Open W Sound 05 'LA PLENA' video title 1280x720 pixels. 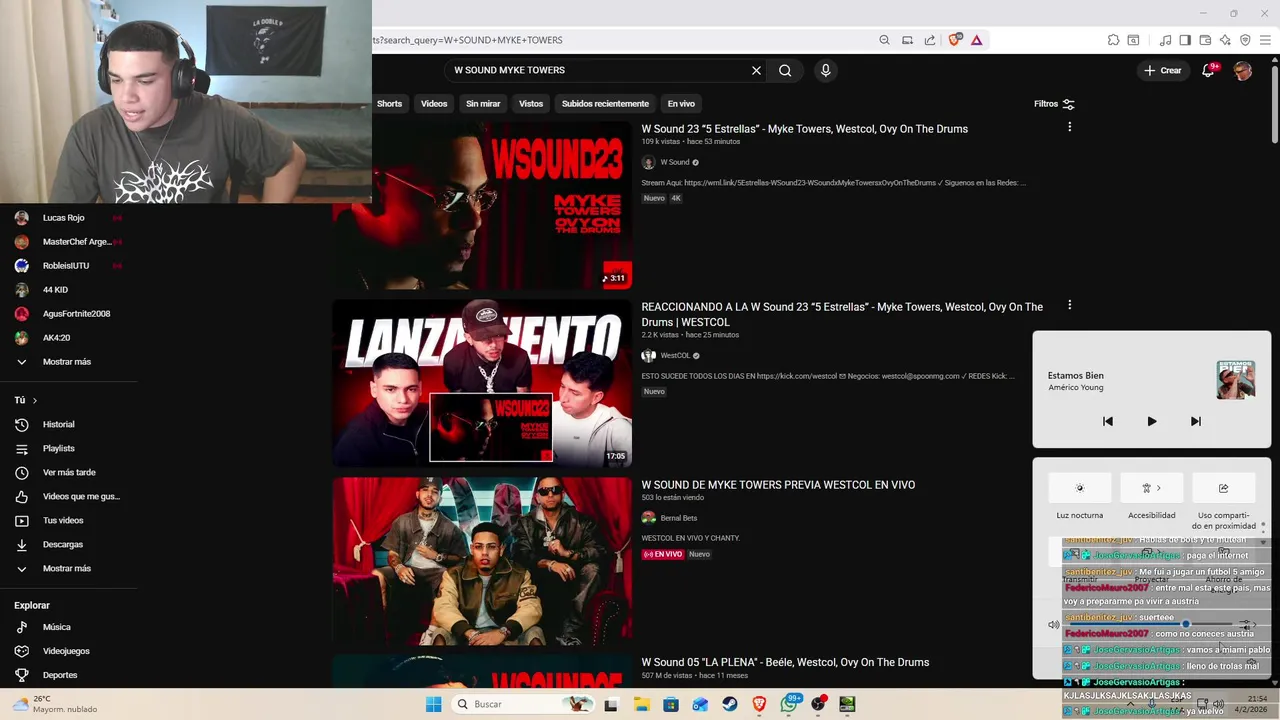pos(785,662)
